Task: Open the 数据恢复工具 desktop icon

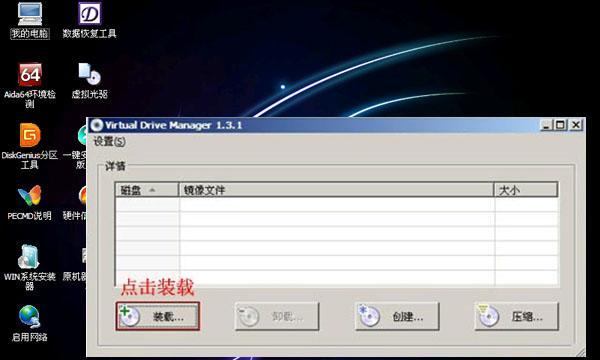Action: [x=90, y=20]
